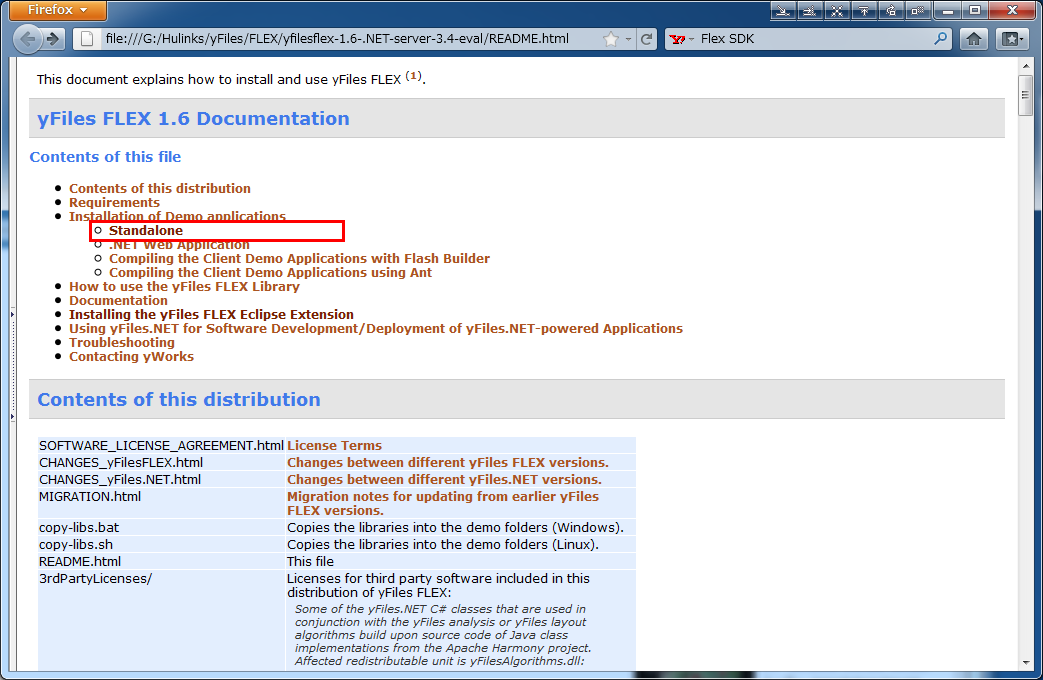1043x680 pixels.
Task: Focus the URL address field
Action: click(337, 39)
